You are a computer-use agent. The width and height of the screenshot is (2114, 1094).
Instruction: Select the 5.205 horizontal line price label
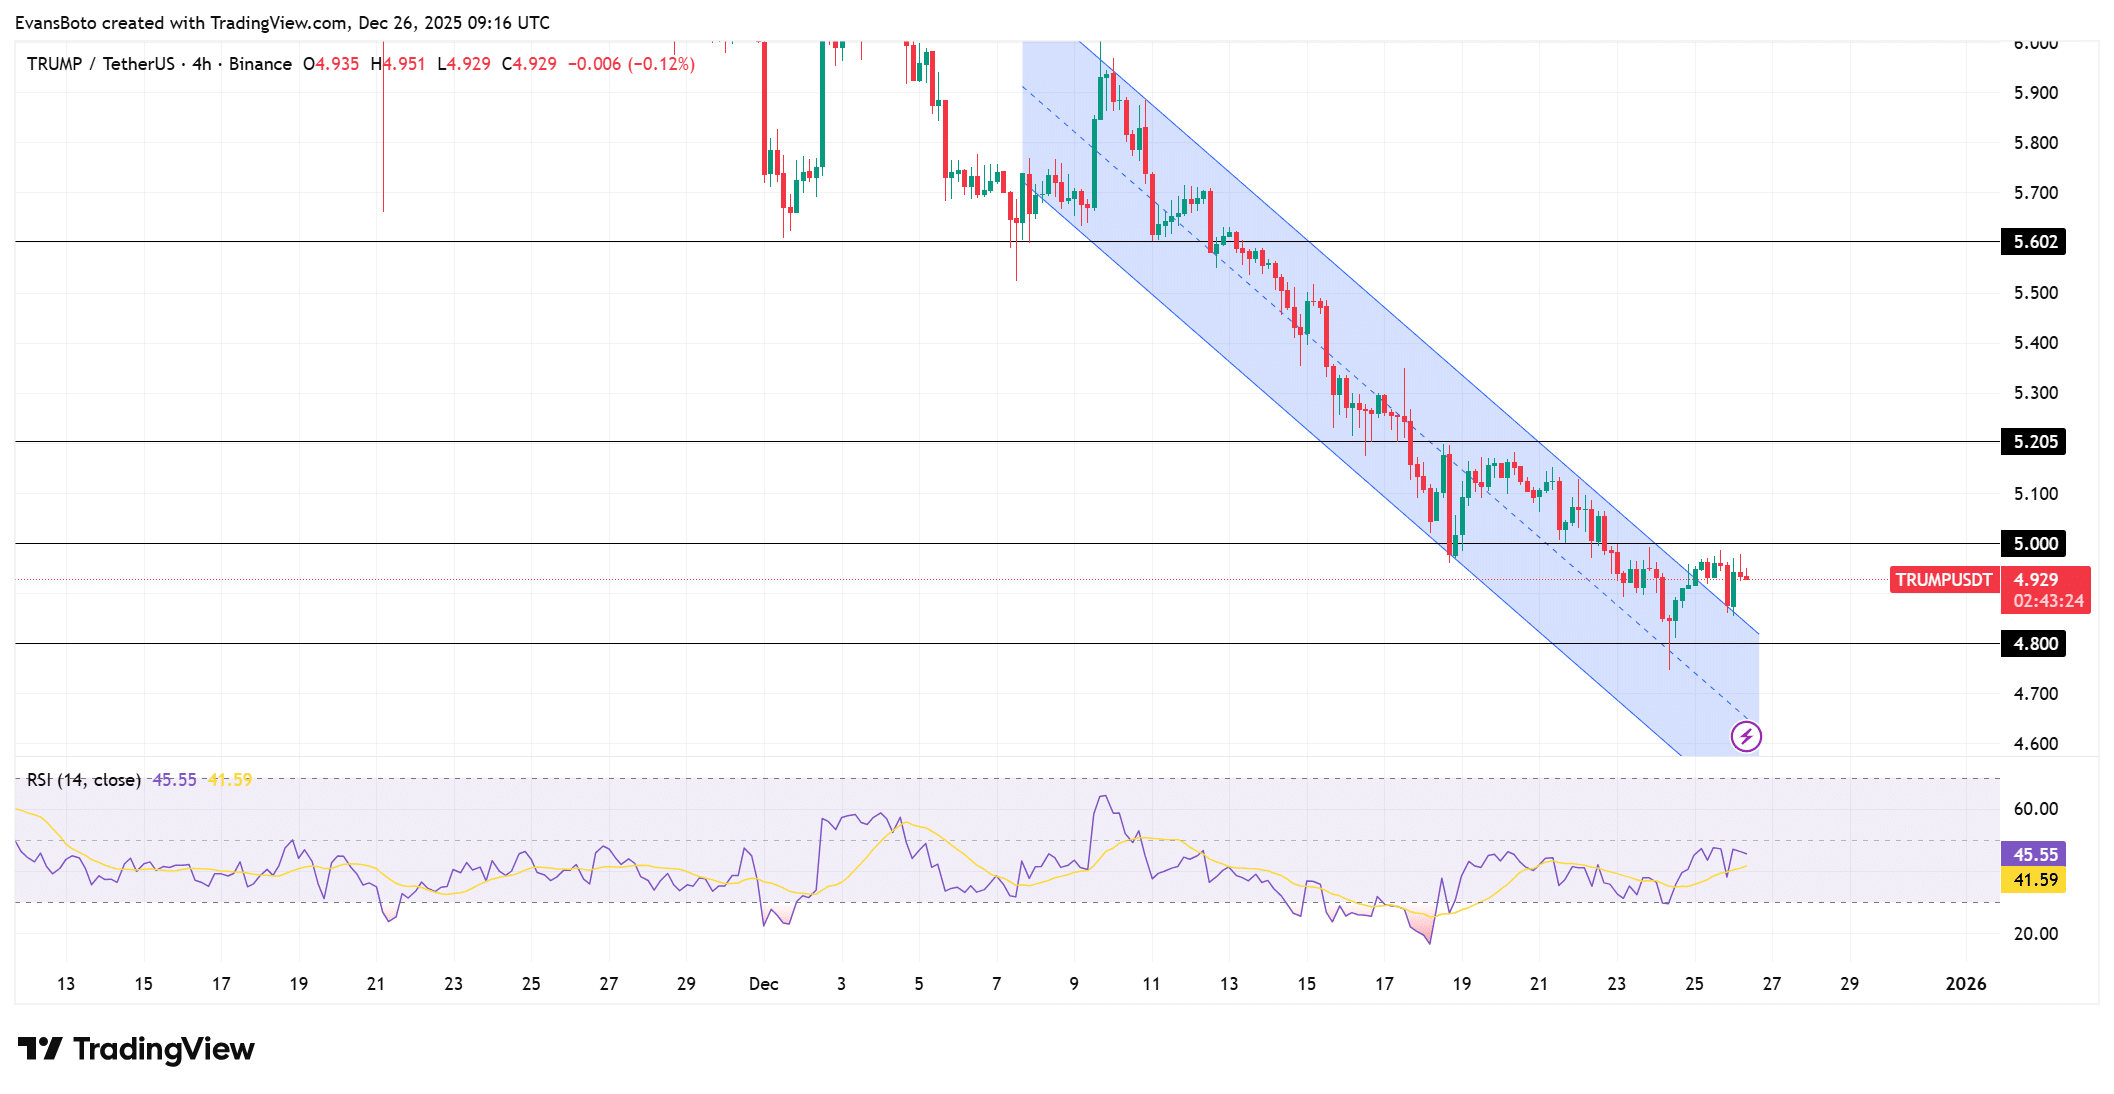click(2034, 442)
